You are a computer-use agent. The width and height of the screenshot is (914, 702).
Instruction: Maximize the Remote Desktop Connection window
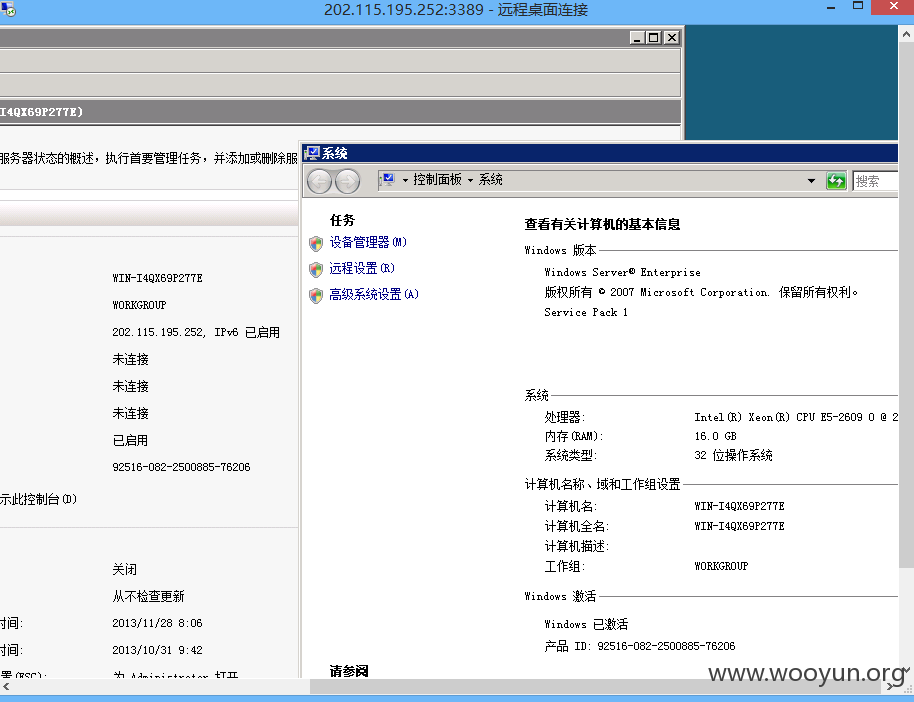pos(857,8)
